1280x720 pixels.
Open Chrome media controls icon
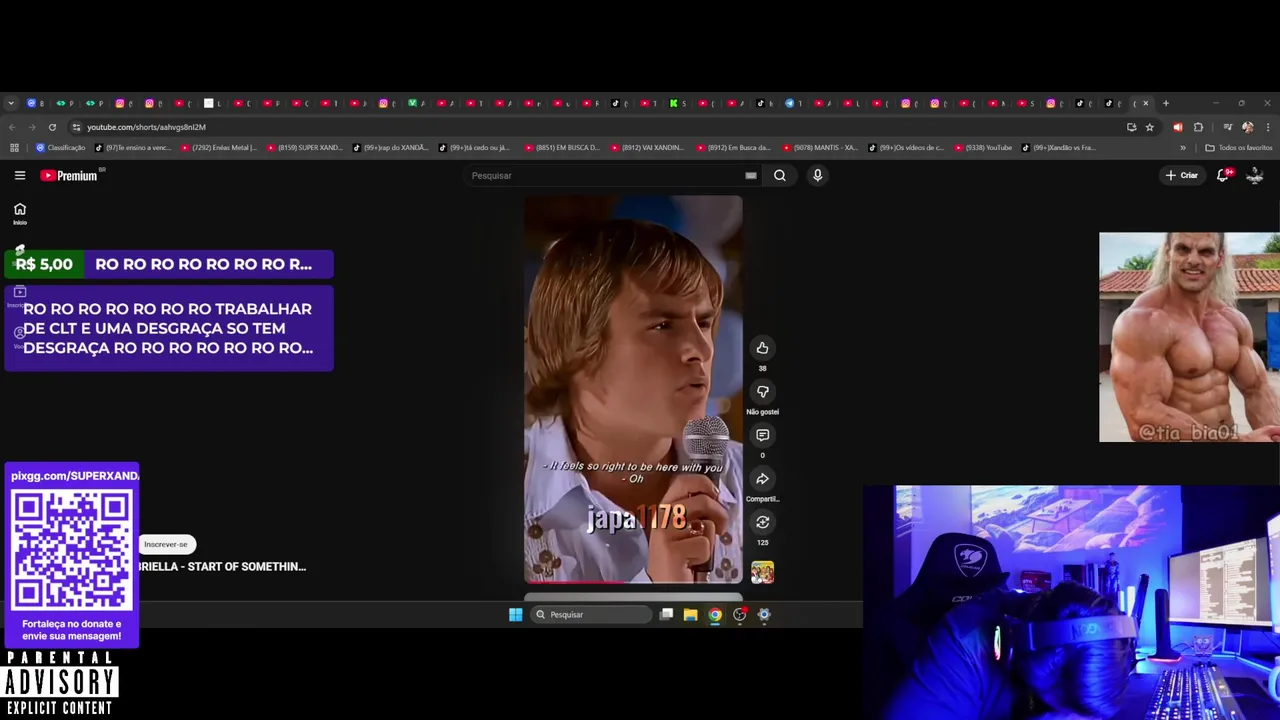click(x=1227, y=127)
